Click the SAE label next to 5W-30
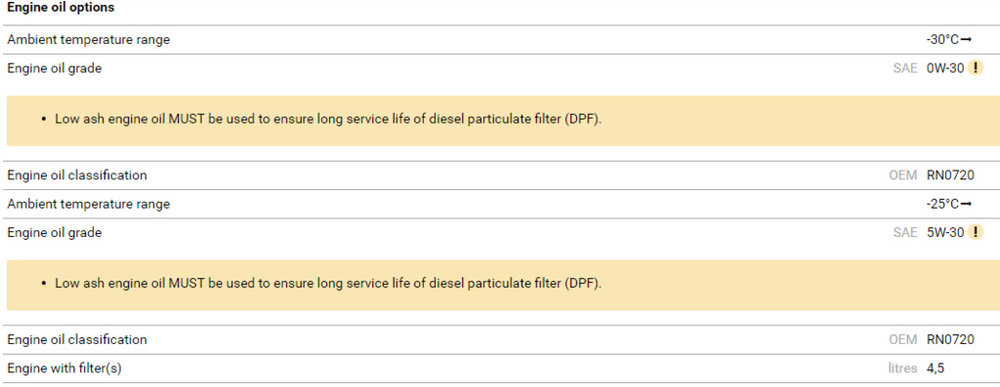Image resolution: width=1000 pixels, height=387 pixels. (x=905, y=233)
